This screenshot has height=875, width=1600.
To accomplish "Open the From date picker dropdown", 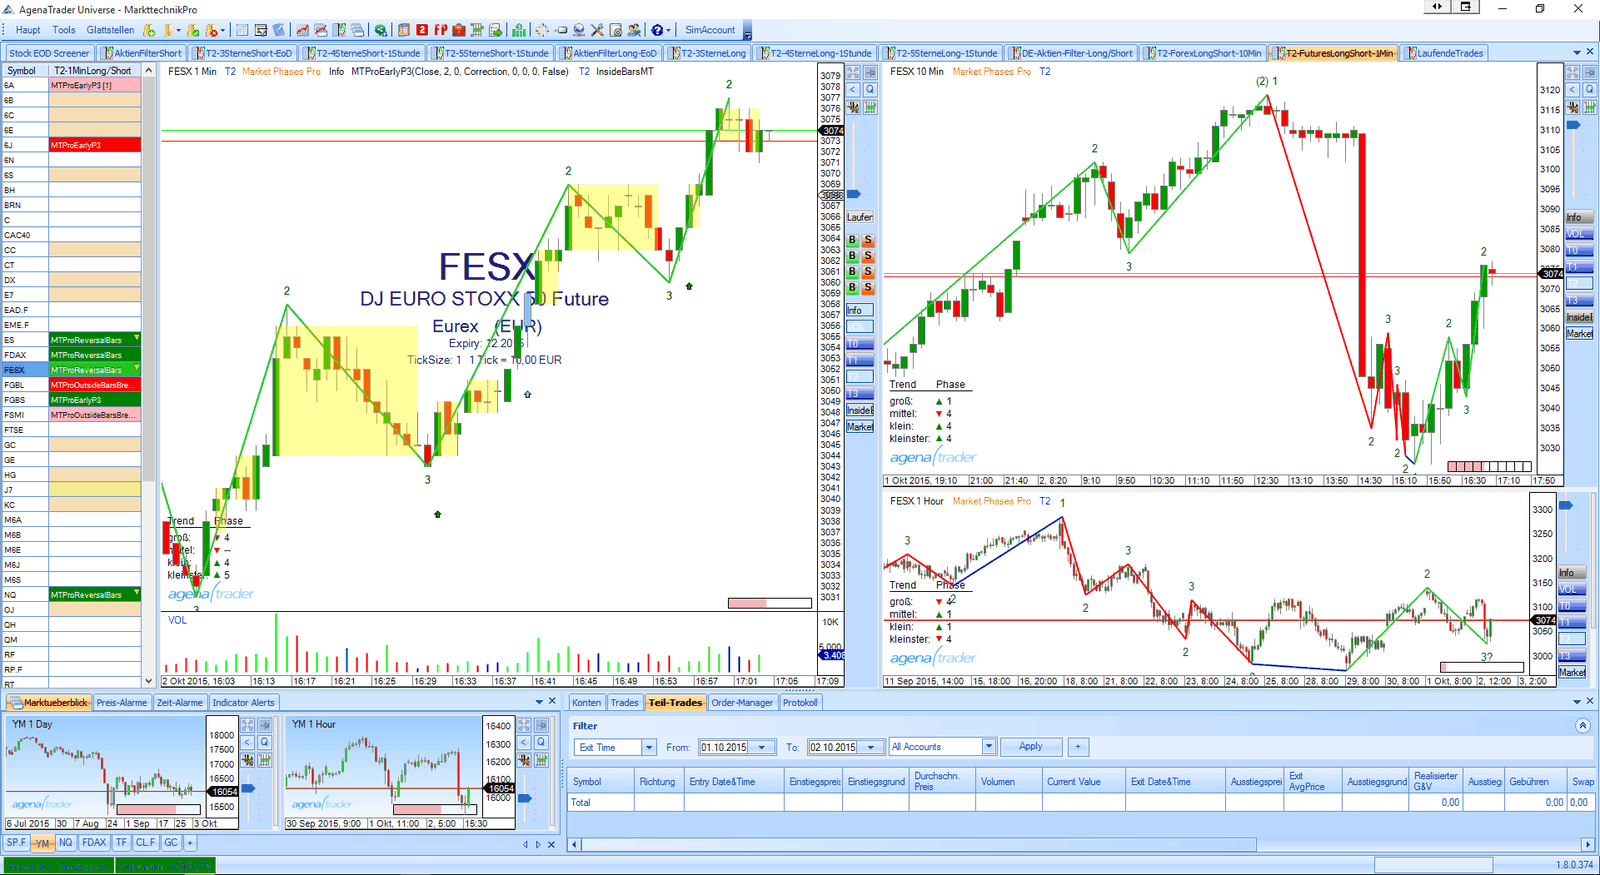I will [762, 747].
